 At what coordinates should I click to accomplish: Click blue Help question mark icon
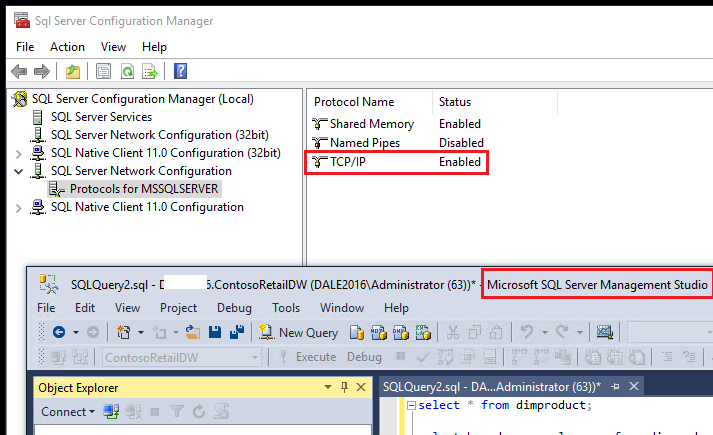click(x=181, y=71)
